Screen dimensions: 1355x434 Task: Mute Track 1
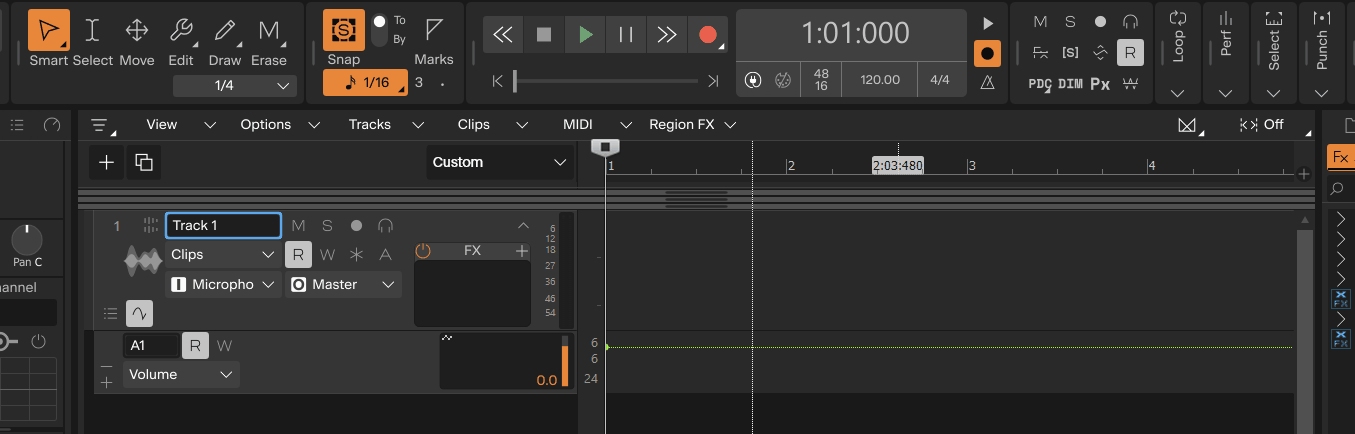[x=298, y=226]
